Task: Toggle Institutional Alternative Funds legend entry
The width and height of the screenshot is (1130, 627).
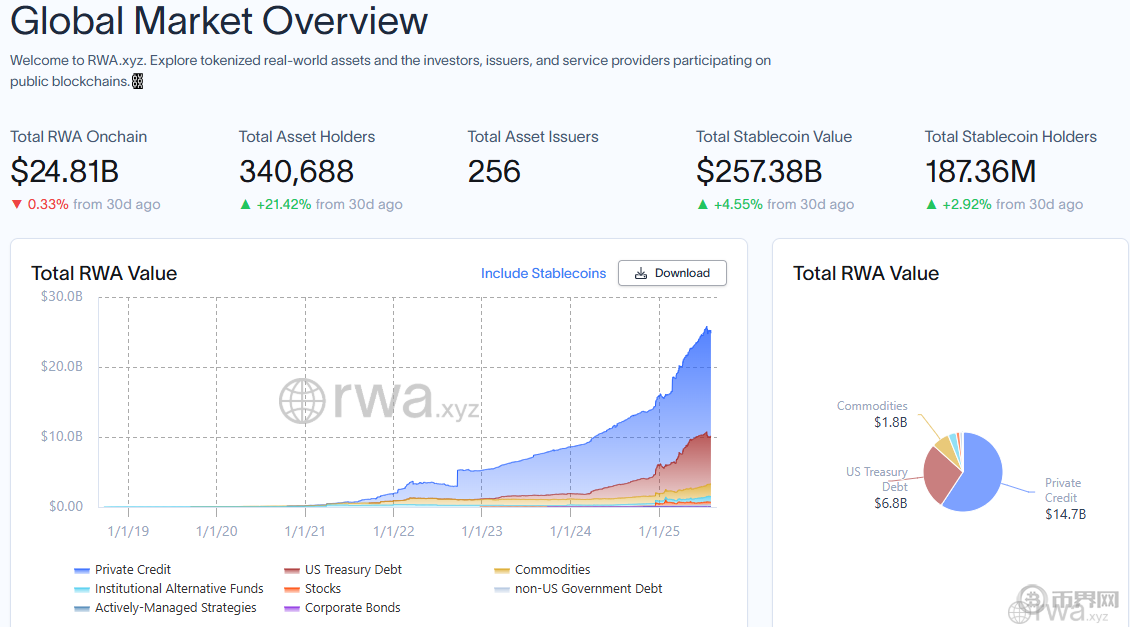Action: pyautogui.click(x=178, y=589)
